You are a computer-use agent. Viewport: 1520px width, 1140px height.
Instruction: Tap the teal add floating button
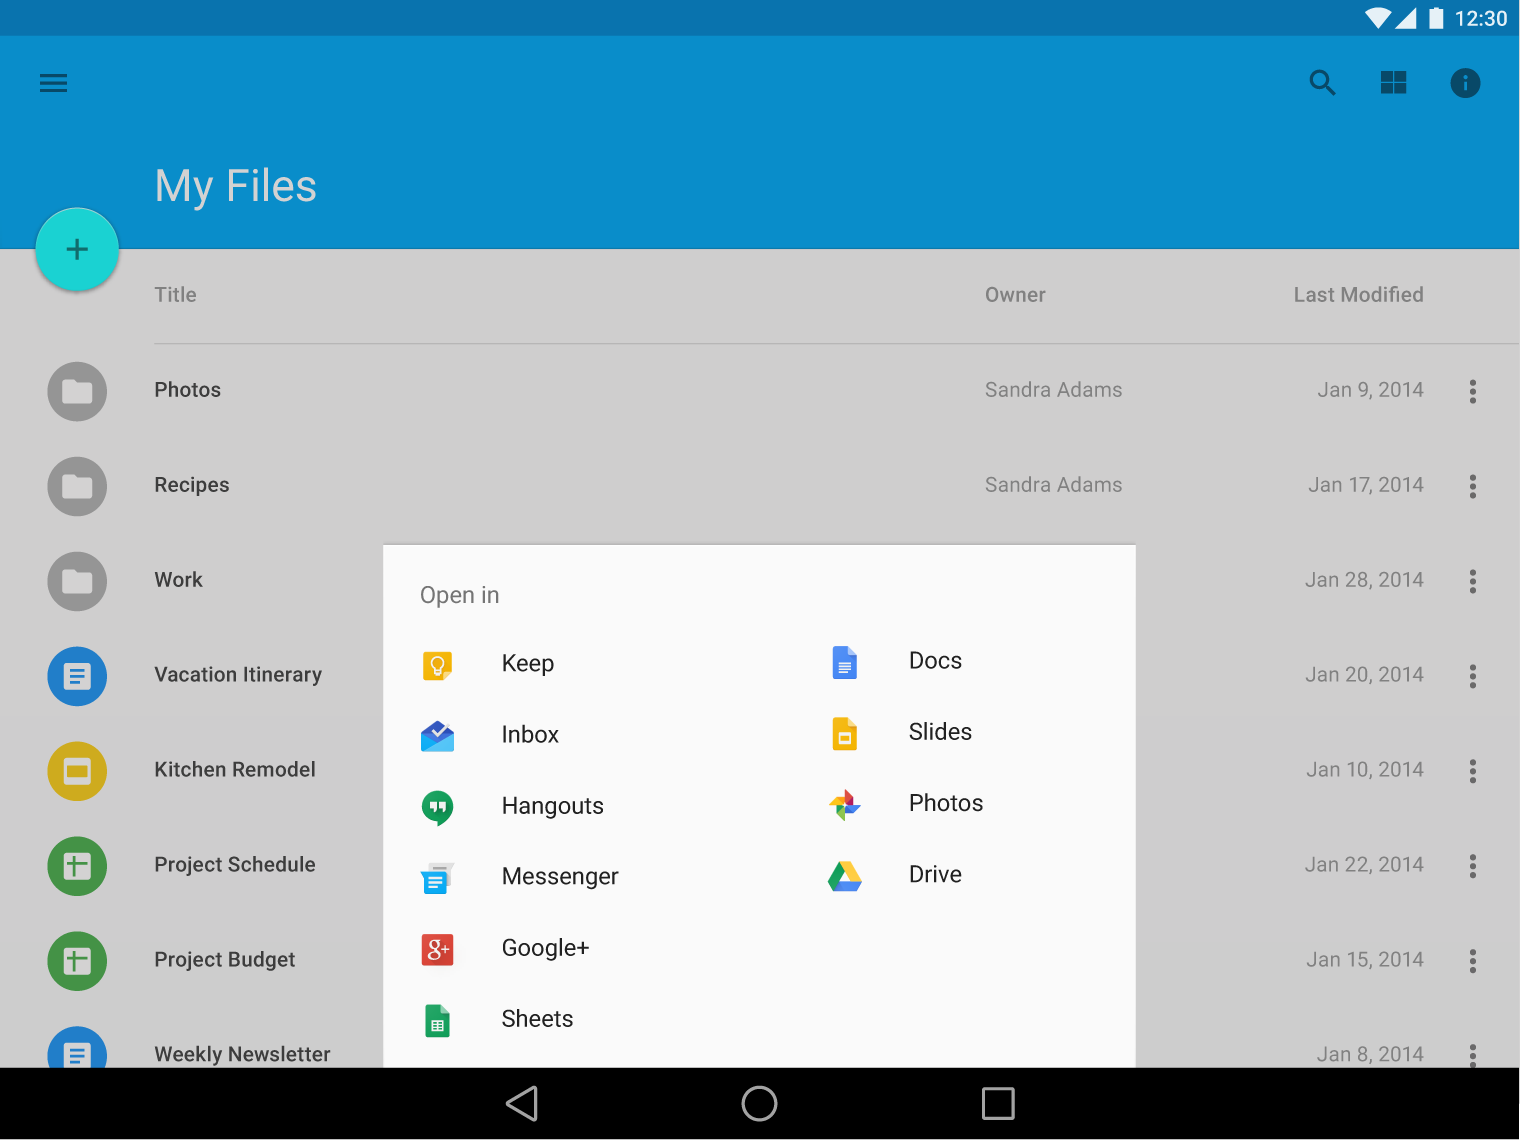pos(77,250)
